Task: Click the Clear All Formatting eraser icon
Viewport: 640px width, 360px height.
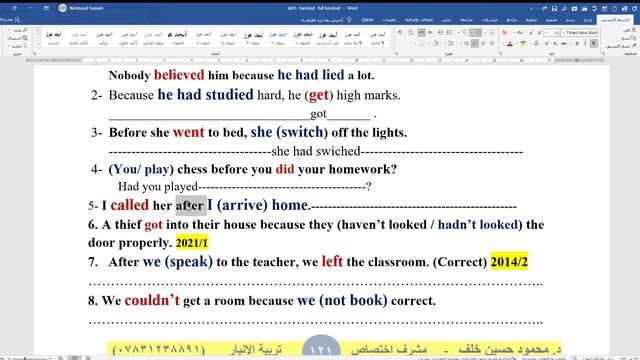Action: (x=504, y=32)
